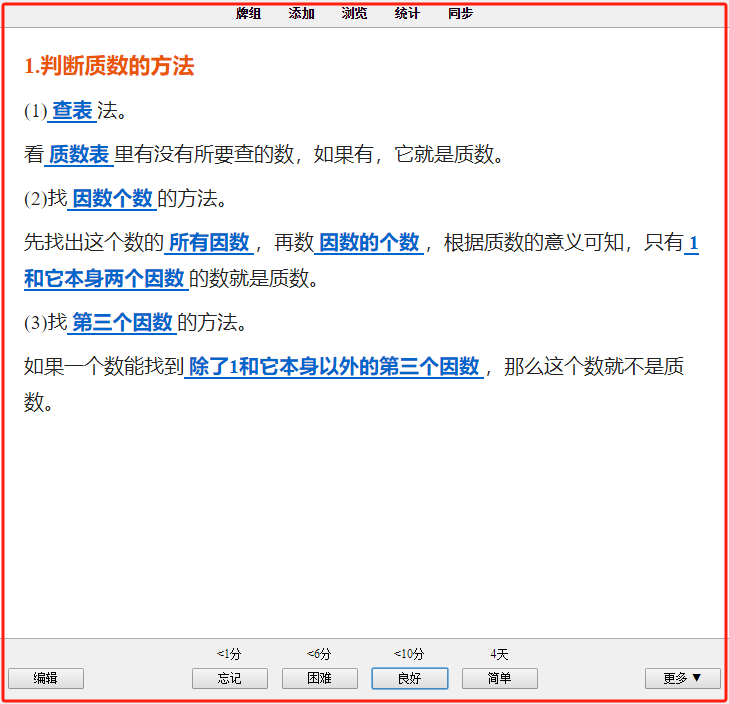The width and height of the screenshot is (729, 704).
Task: Click the heading 1.判断质数的方法
Action: (x=109, y=66)
